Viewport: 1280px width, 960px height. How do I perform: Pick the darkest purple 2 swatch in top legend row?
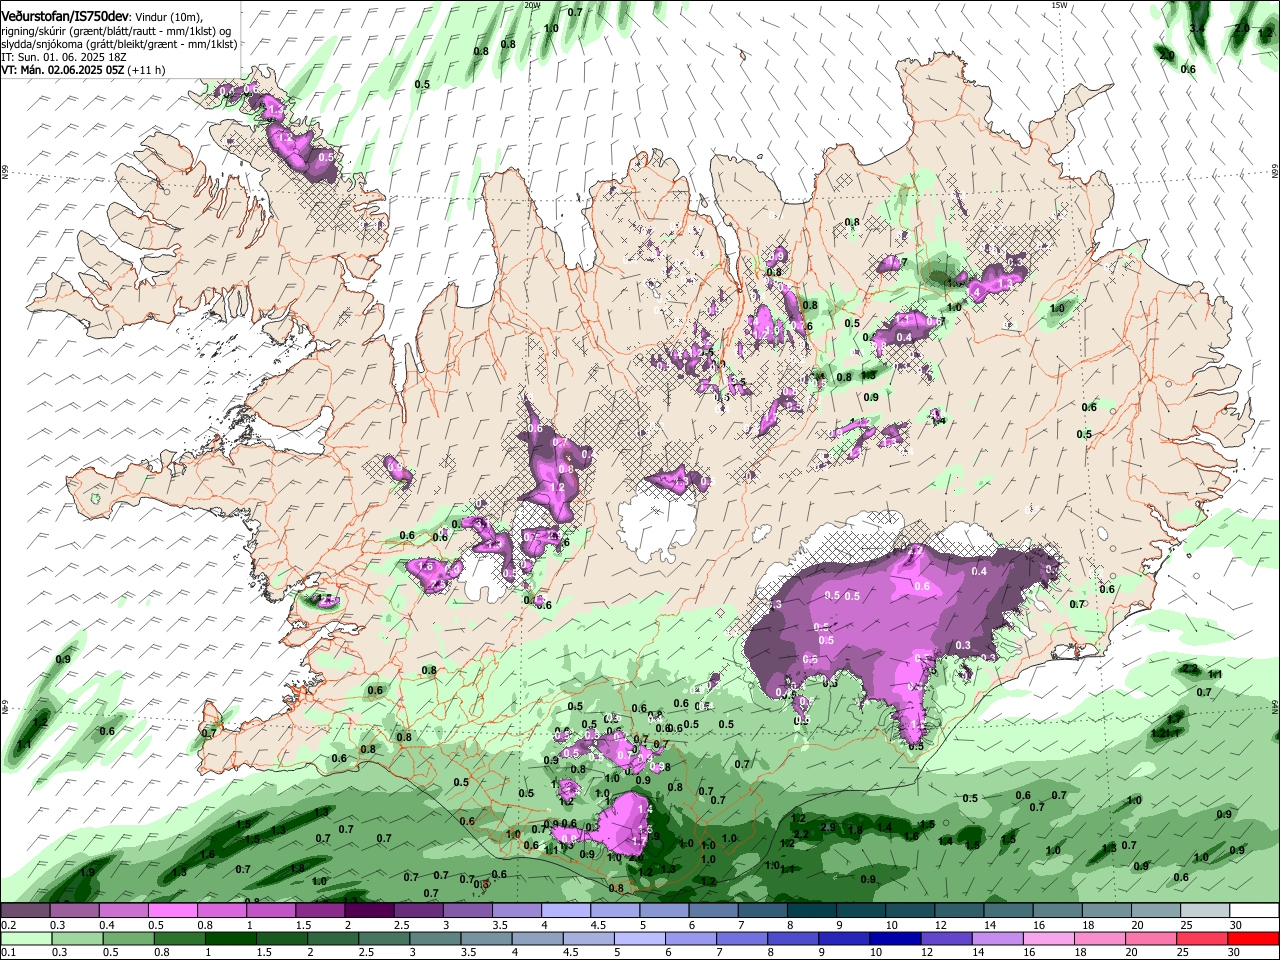click(x=369, y=911)
